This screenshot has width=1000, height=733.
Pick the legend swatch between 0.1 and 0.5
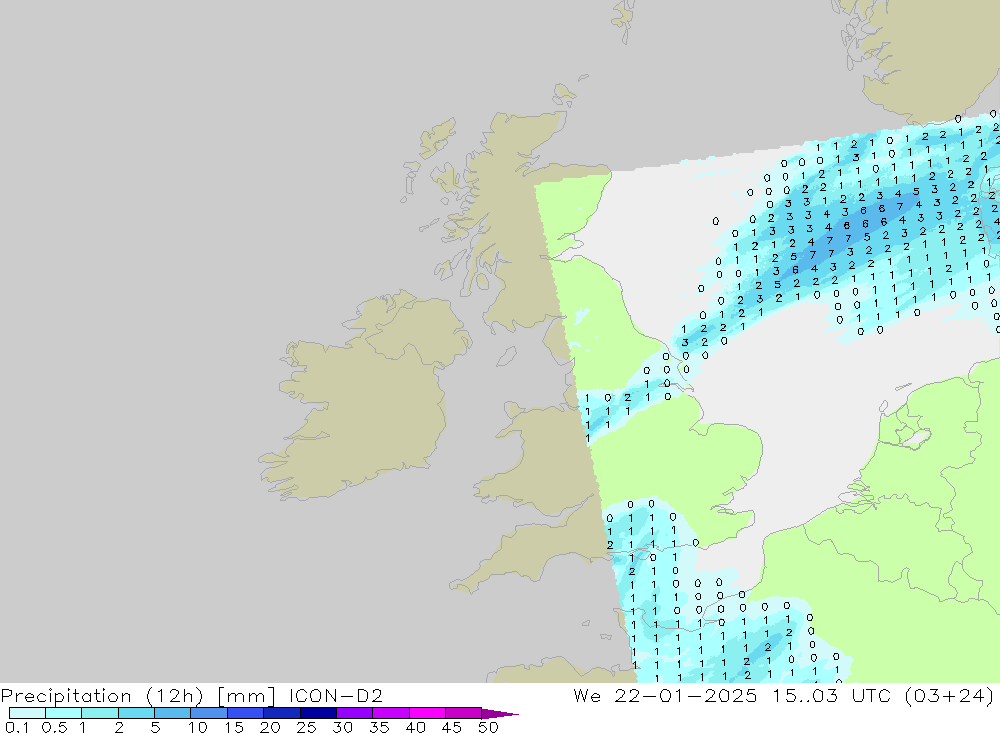[27, 713]
